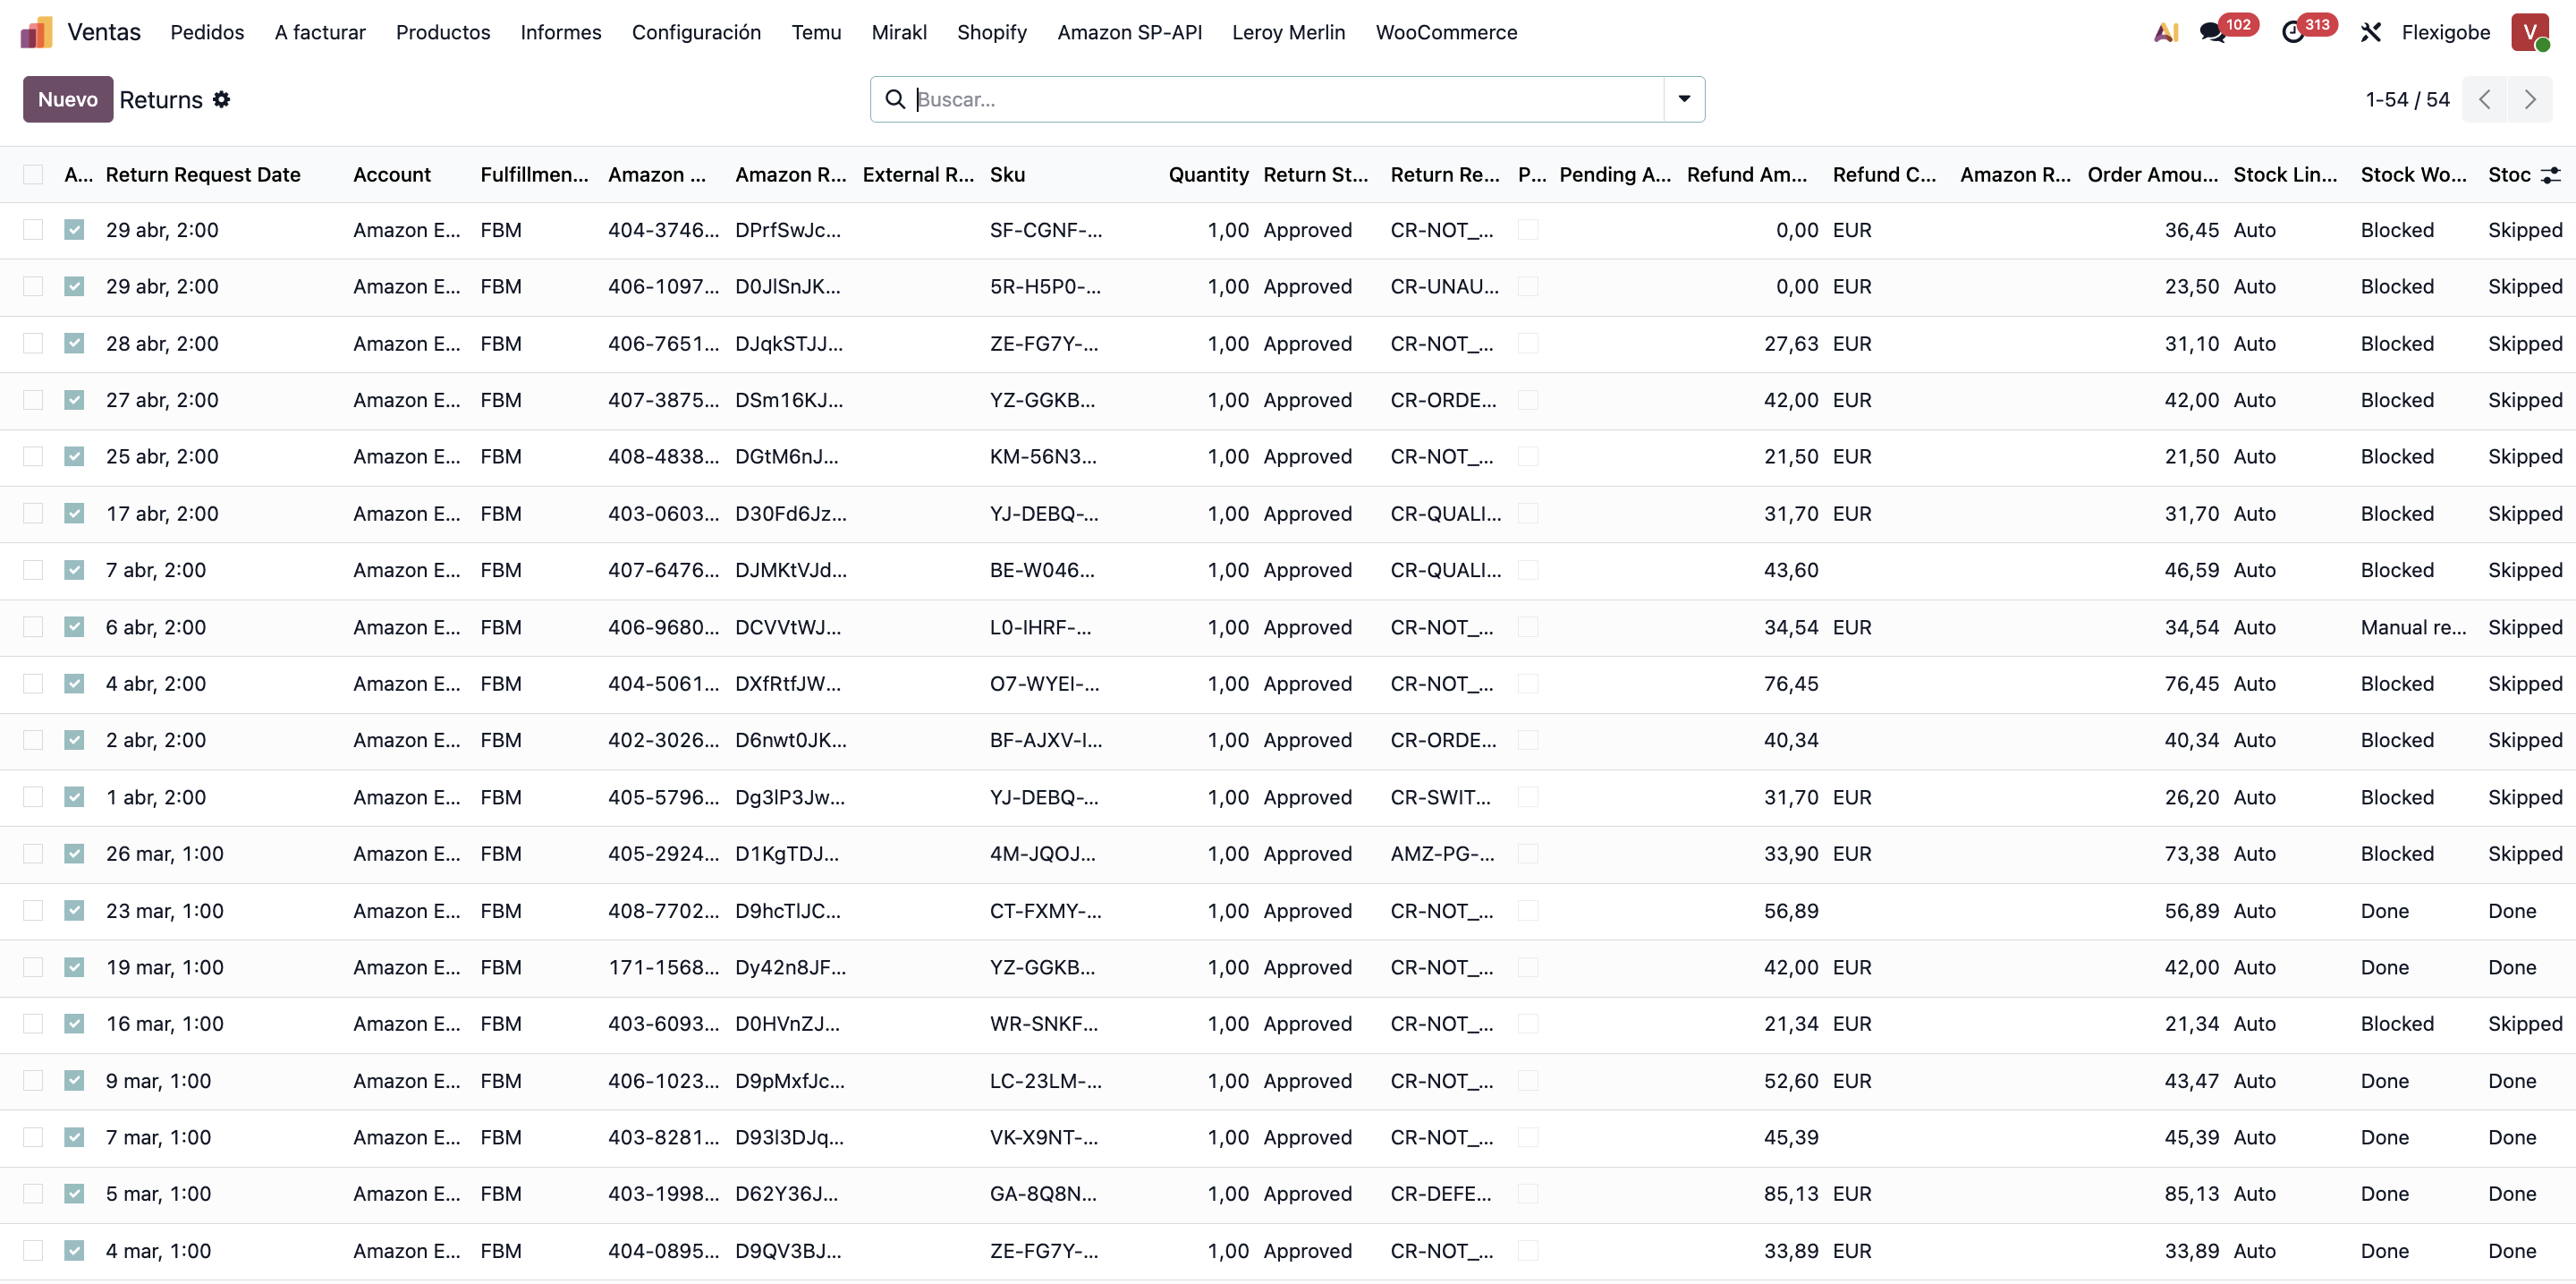Toggle the P... checkbox on 4 abr row
Screen dimensions: 2576x1284
(x=1527, y=683)
